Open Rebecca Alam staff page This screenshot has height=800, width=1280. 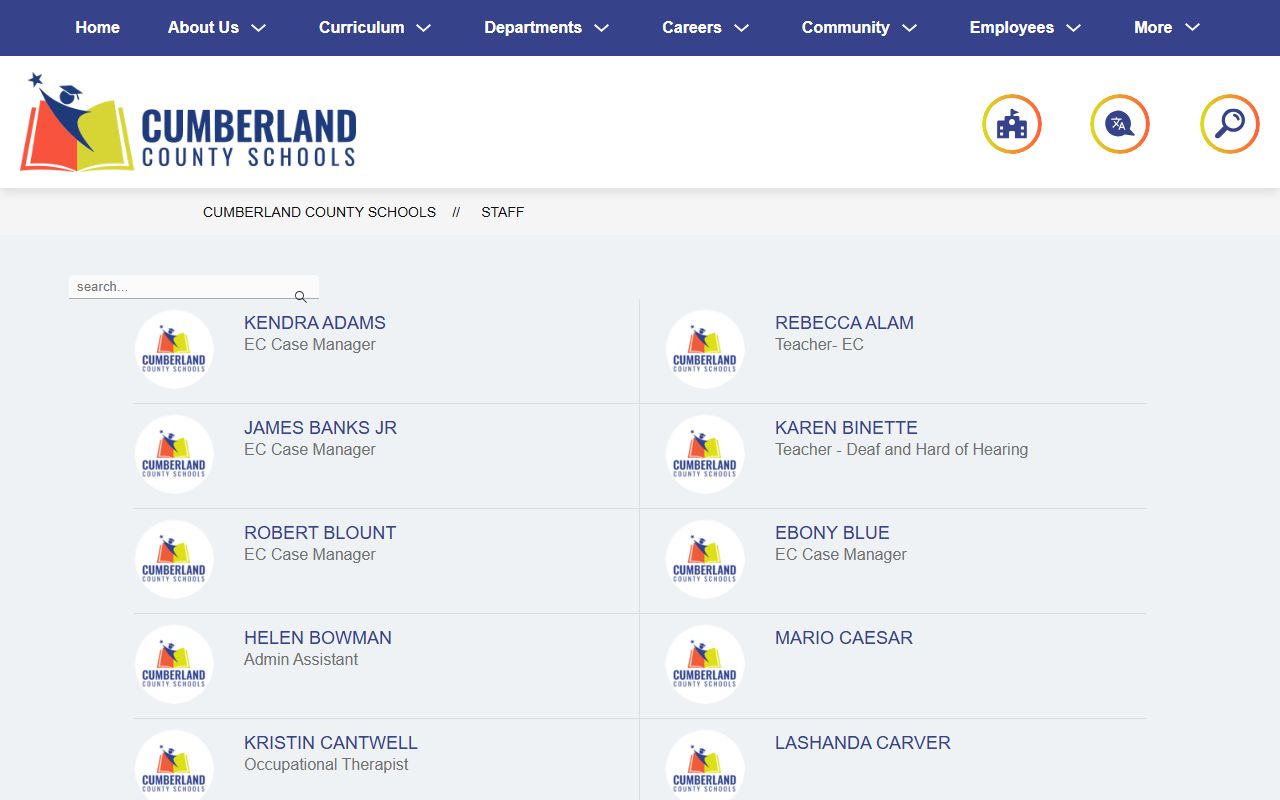coord(844,323)
